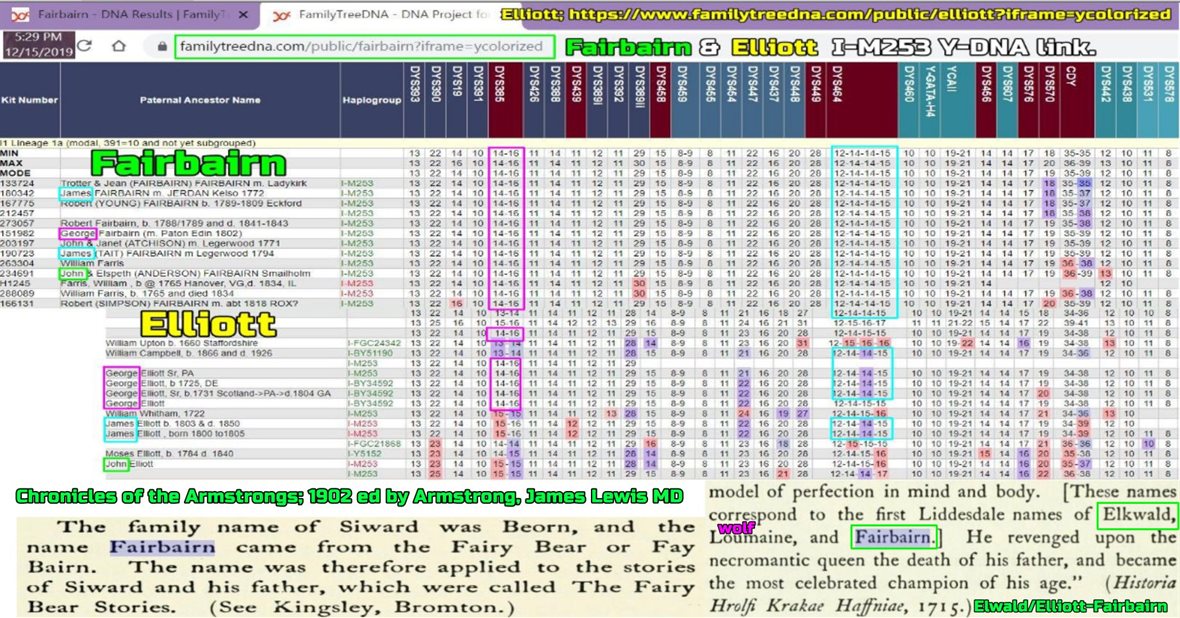This screenshot has width=1180, height=618.
Task: Click the favicon on the Fairbairn DNA Results tab
Action: (x=18, y=16)
